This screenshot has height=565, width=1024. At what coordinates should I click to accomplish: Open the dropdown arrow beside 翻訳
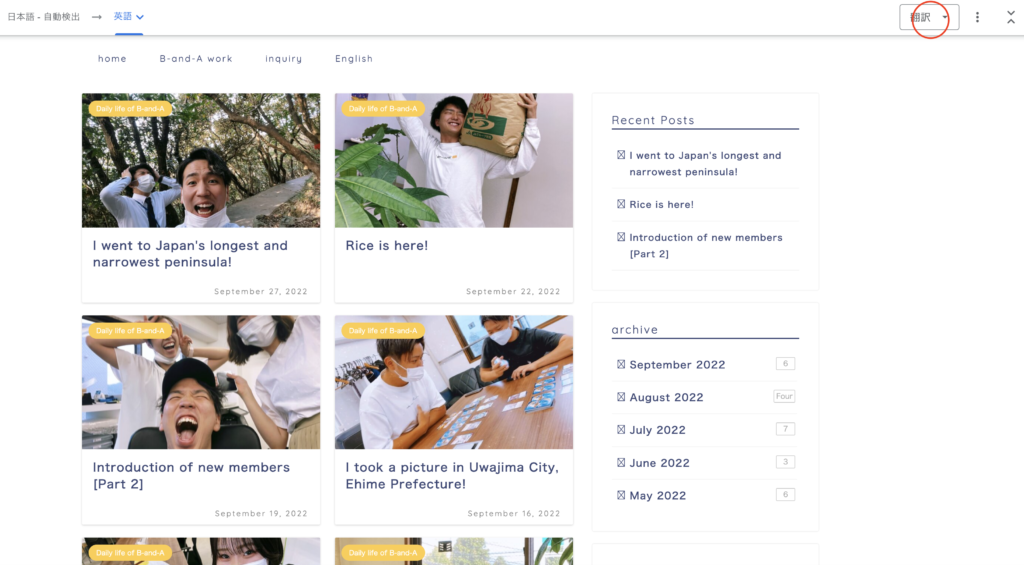pyautogui.click(x=946, y=18)
